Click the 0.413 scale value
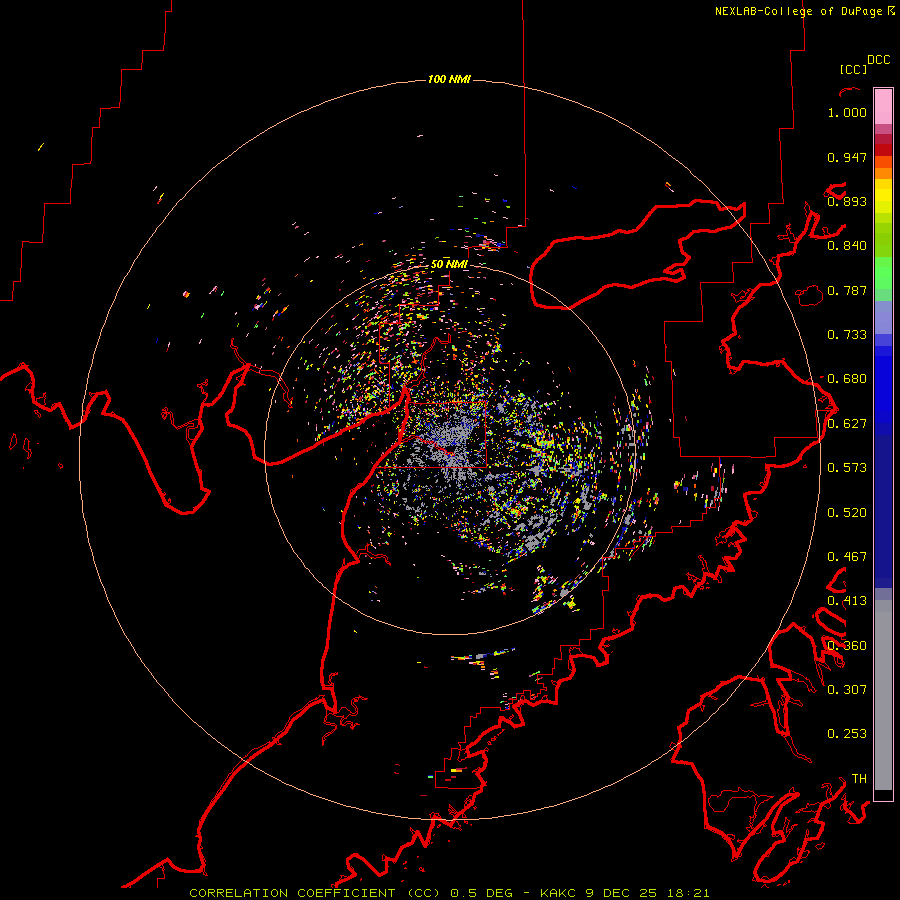Viewport: 900px width, 900px height. (x=847, y=601)
